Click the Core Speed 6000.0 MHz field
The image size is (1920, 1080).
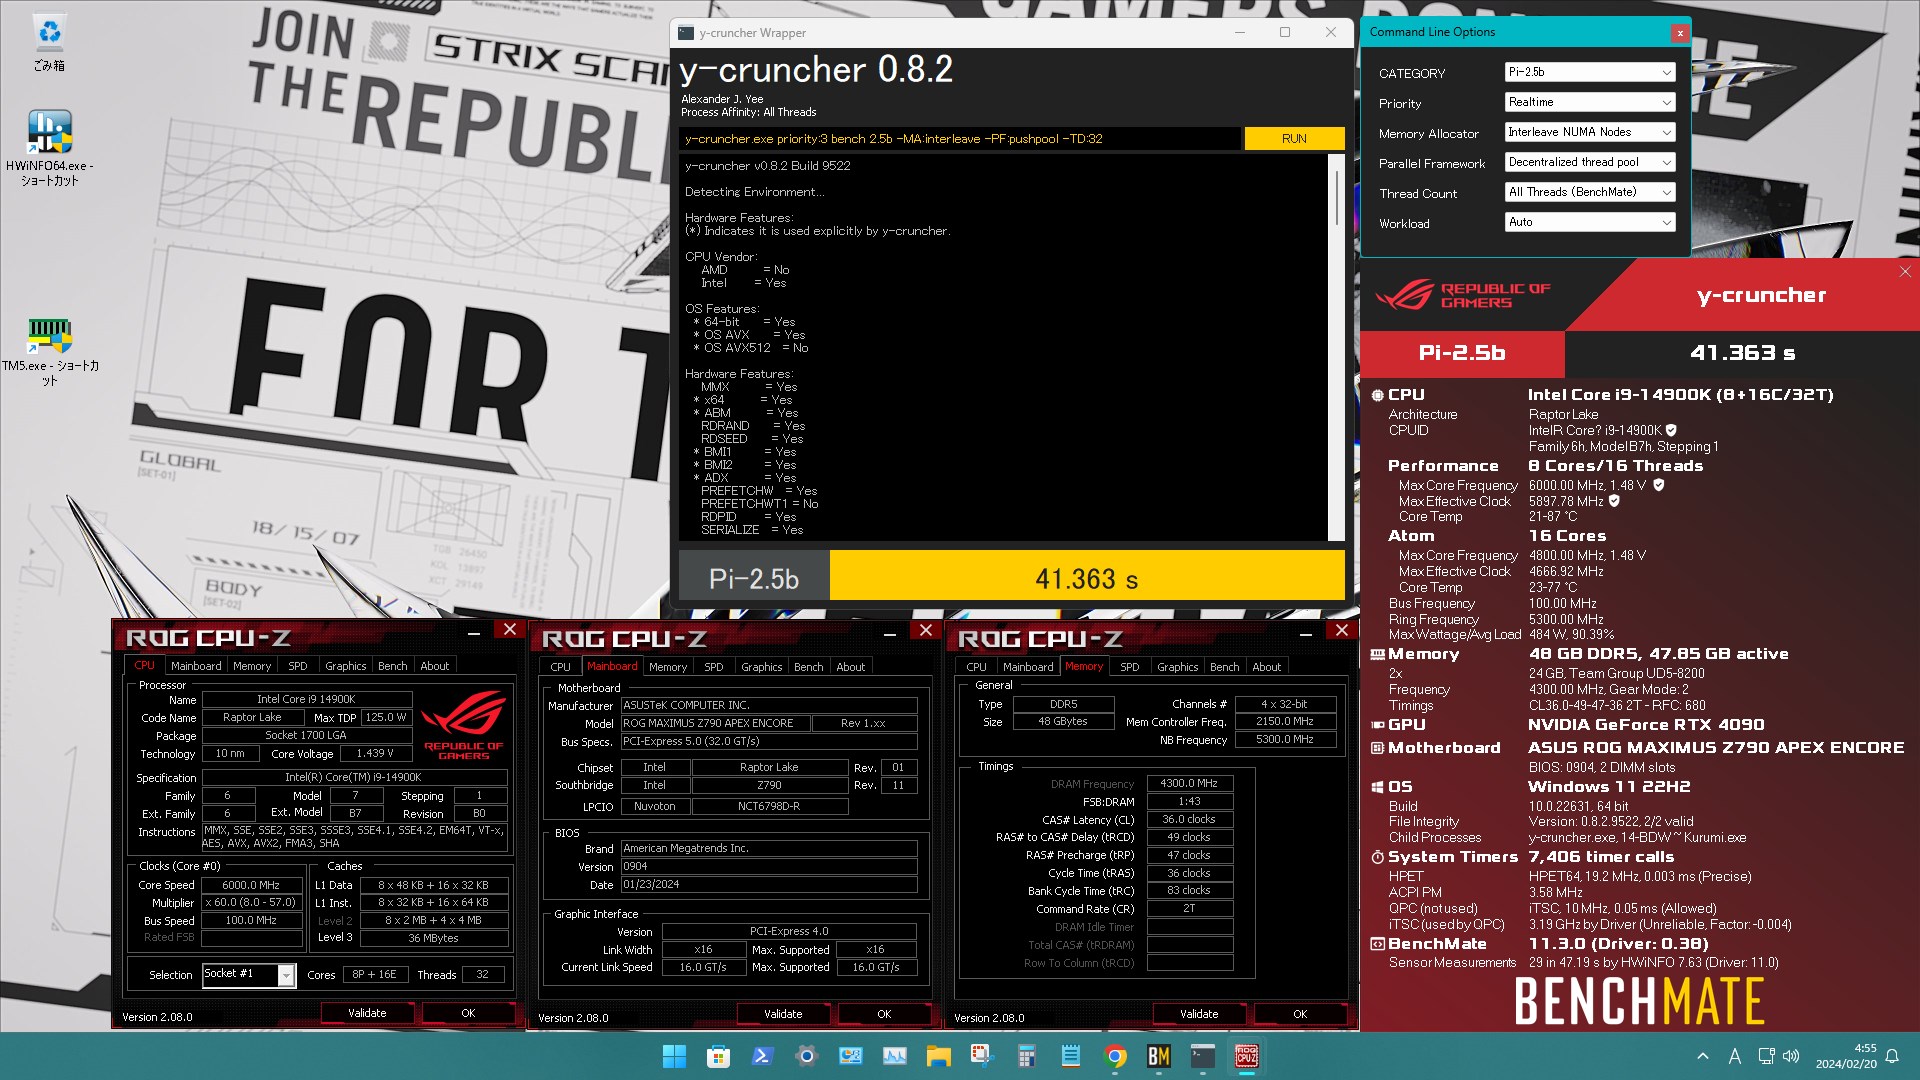251,885
